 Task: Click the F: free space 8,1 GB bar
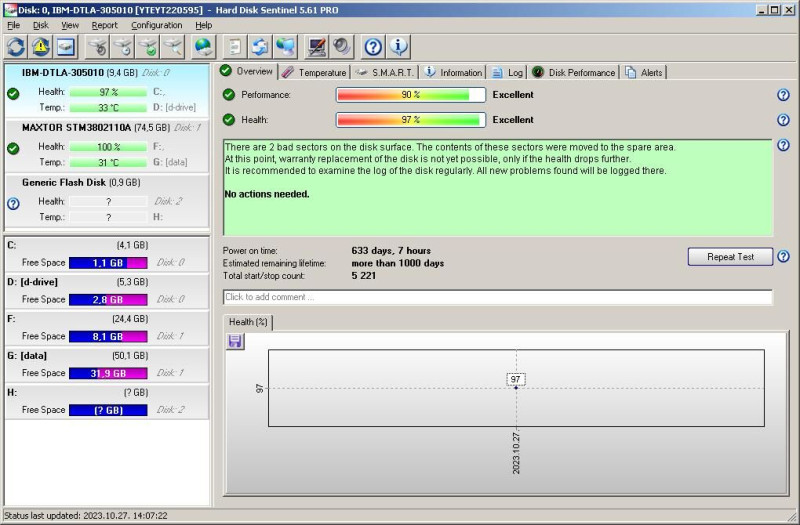(108, 336)
